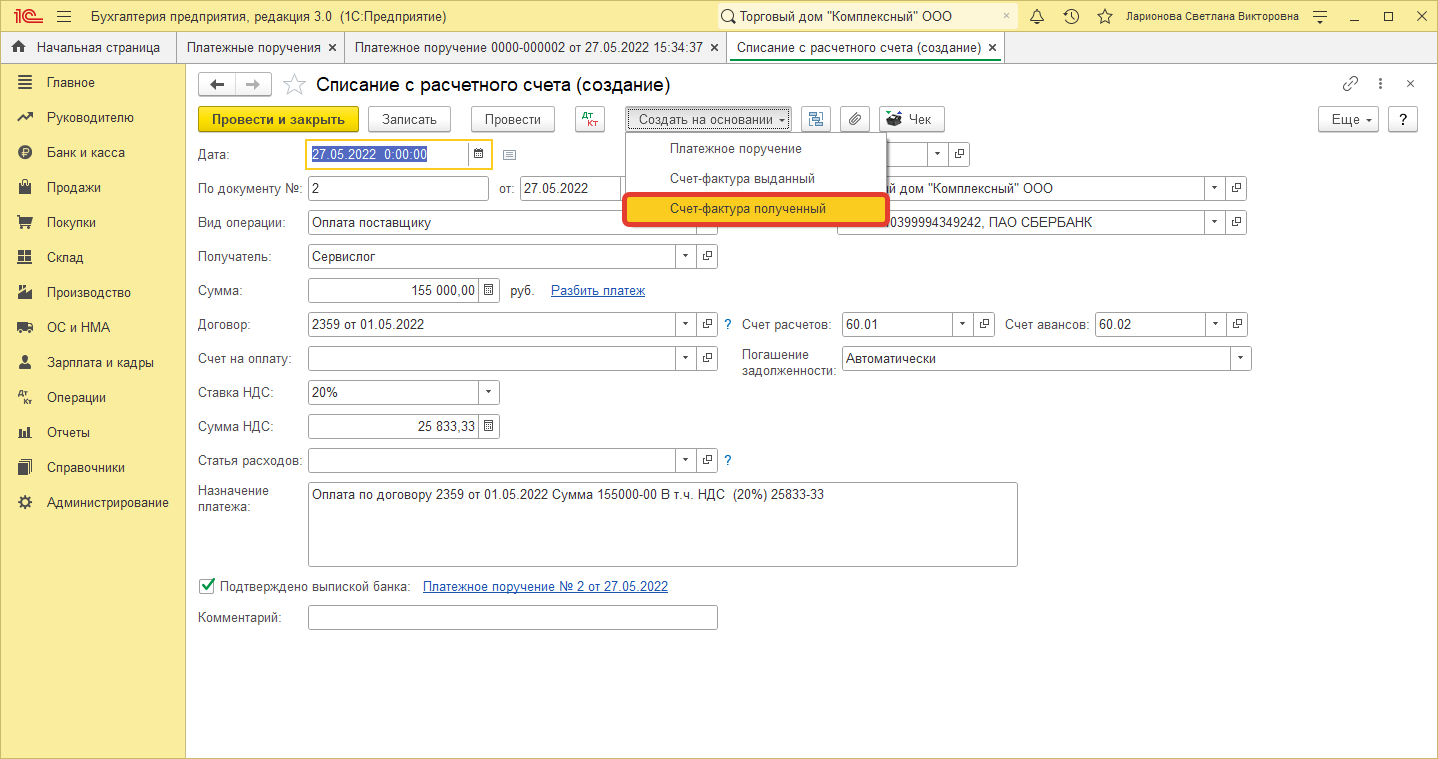Open title bar settings lines icon
Screen dimensions: 1438x759
[1321, 17]
